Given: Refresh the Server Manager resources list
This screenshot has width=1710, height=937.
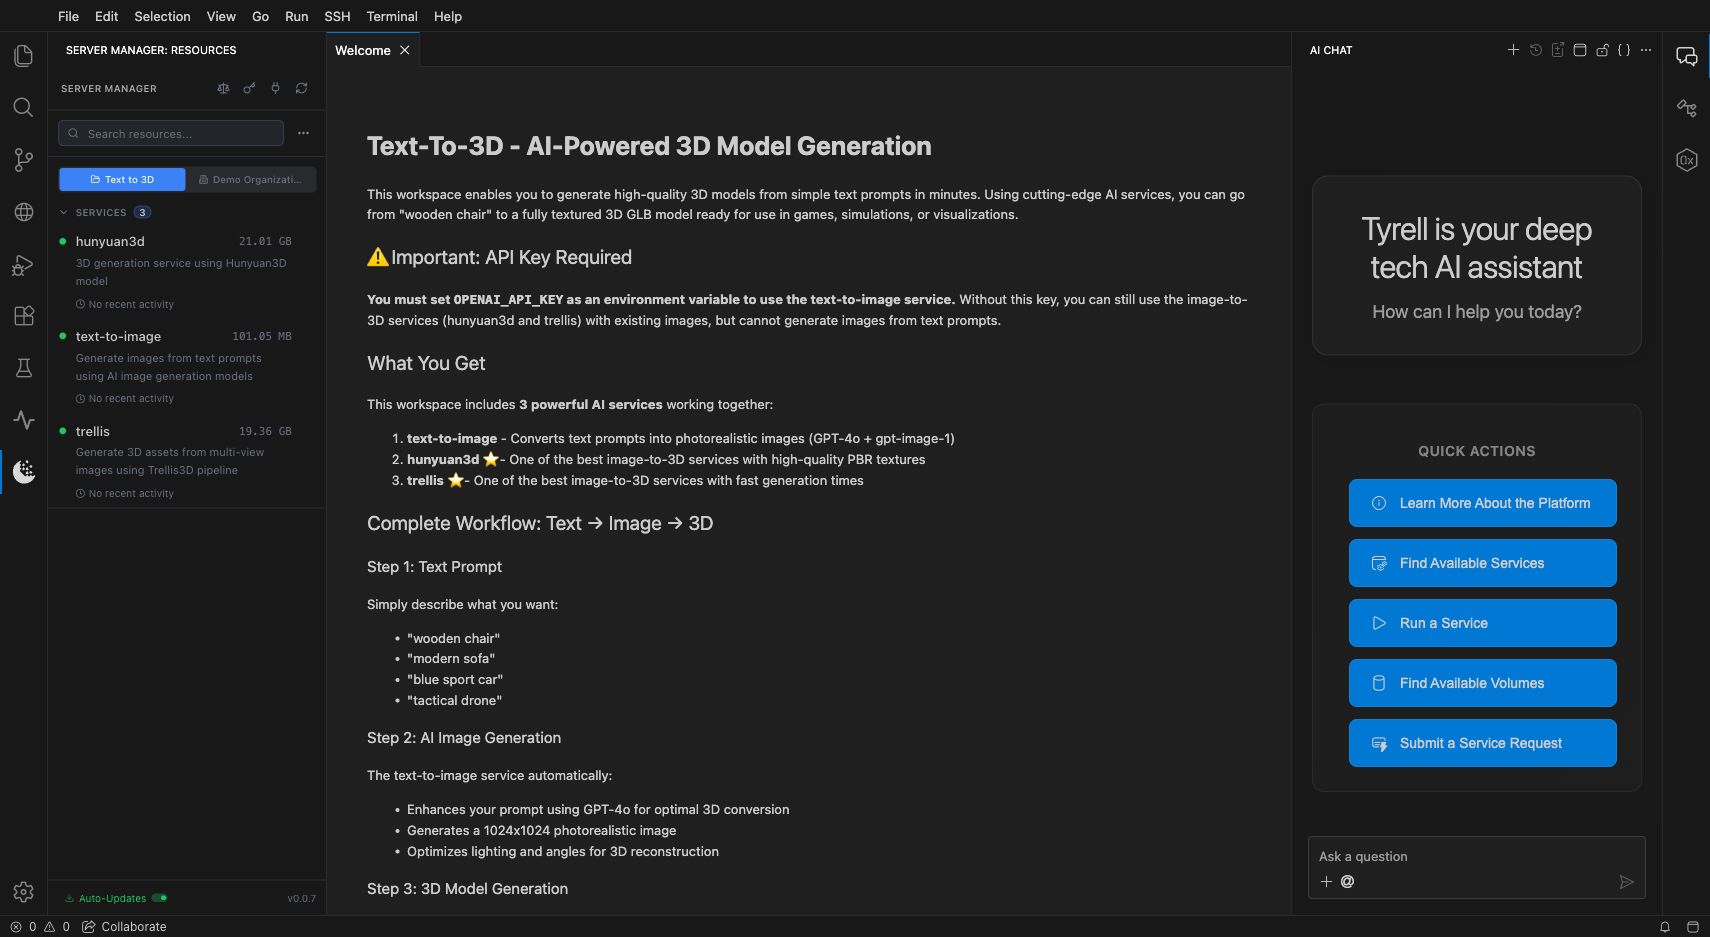Looking at the screenshot, I should 301,88.
